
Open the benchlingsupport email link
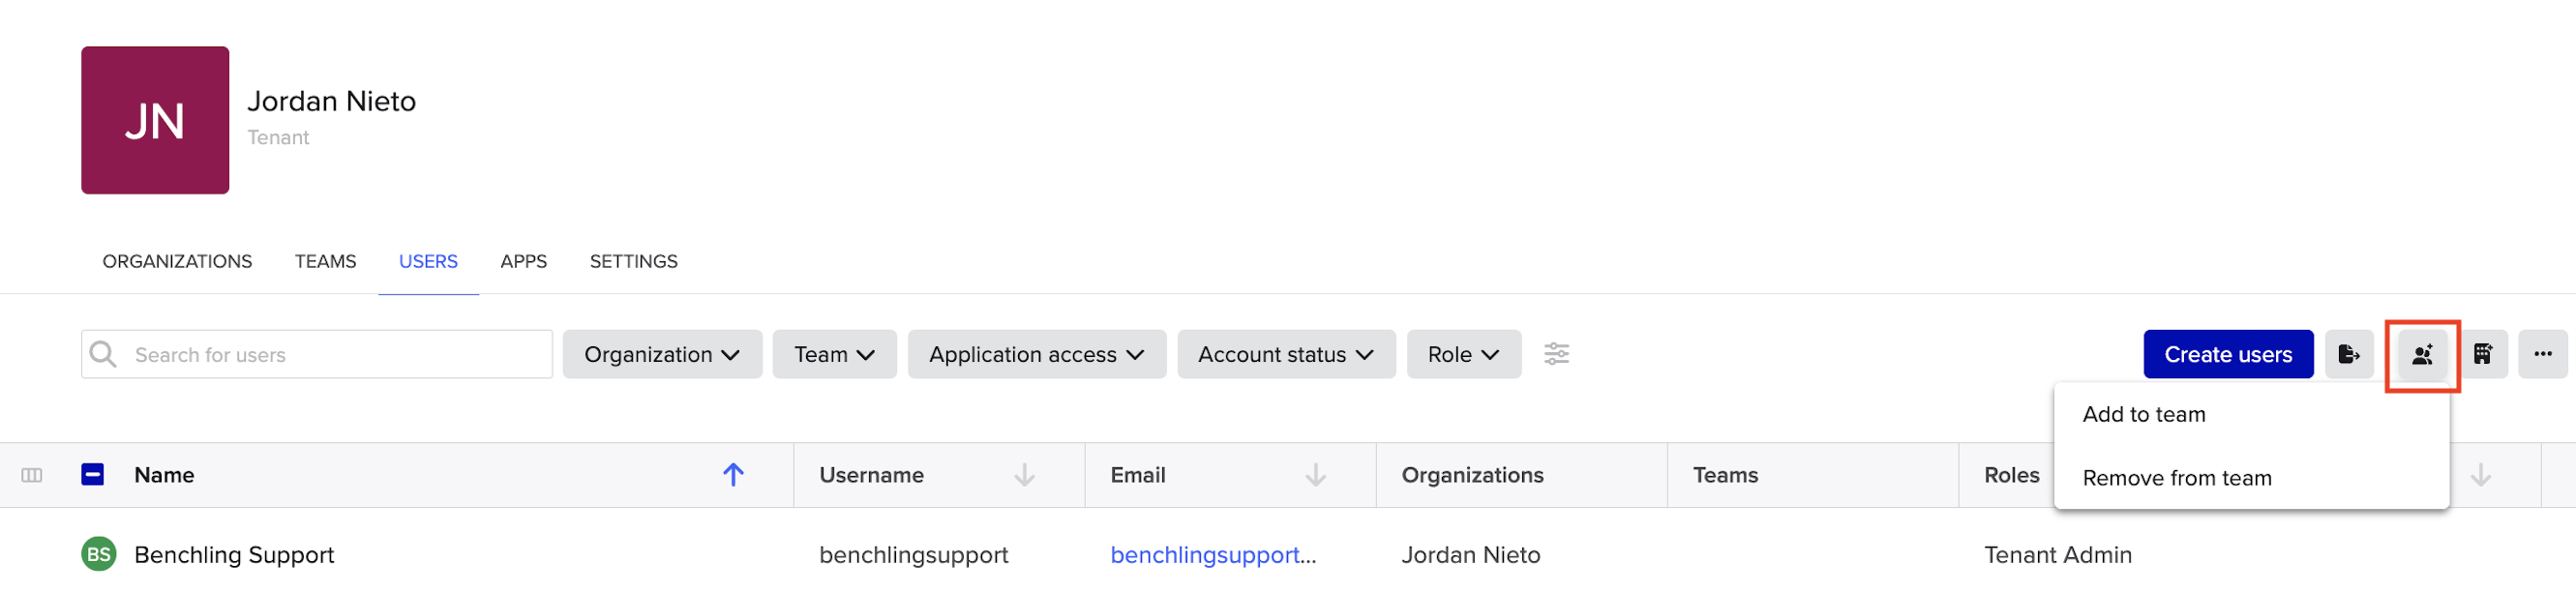coord(1212,554)
